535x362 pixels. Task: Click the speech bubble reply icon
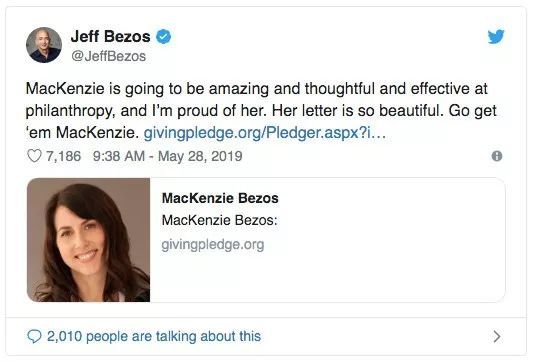[34, 336]
